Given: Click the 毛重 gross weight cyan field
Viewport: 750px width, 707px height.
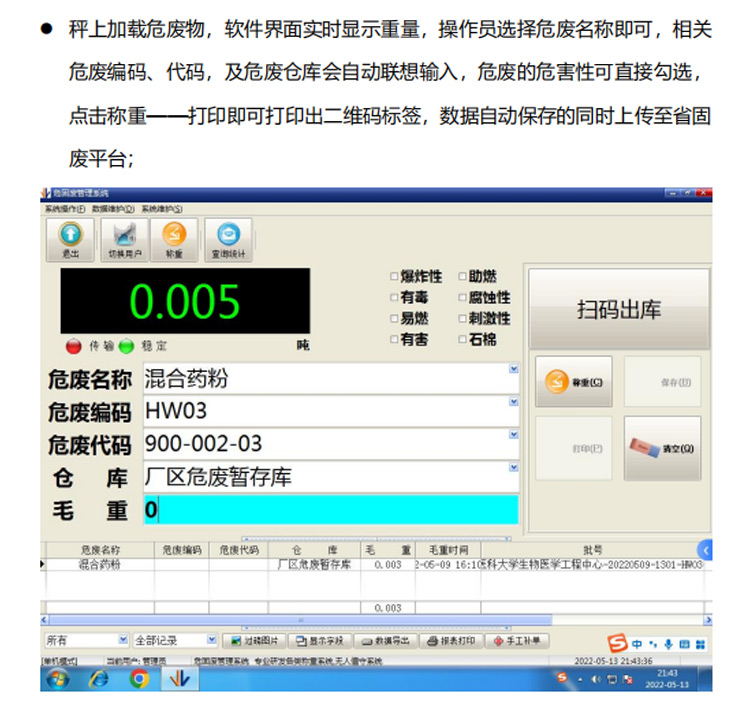Looking at the screenshot, I should (331, 509).
